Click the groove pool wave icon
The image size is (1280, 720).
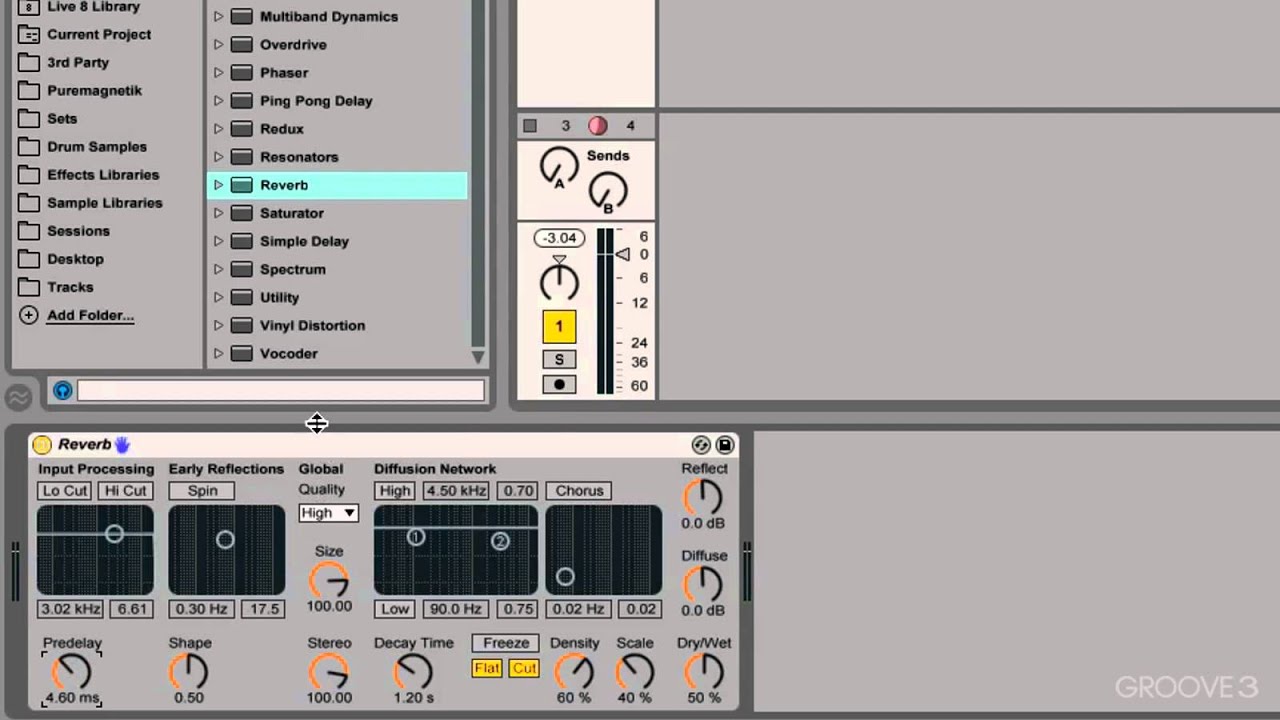point(18,397)
